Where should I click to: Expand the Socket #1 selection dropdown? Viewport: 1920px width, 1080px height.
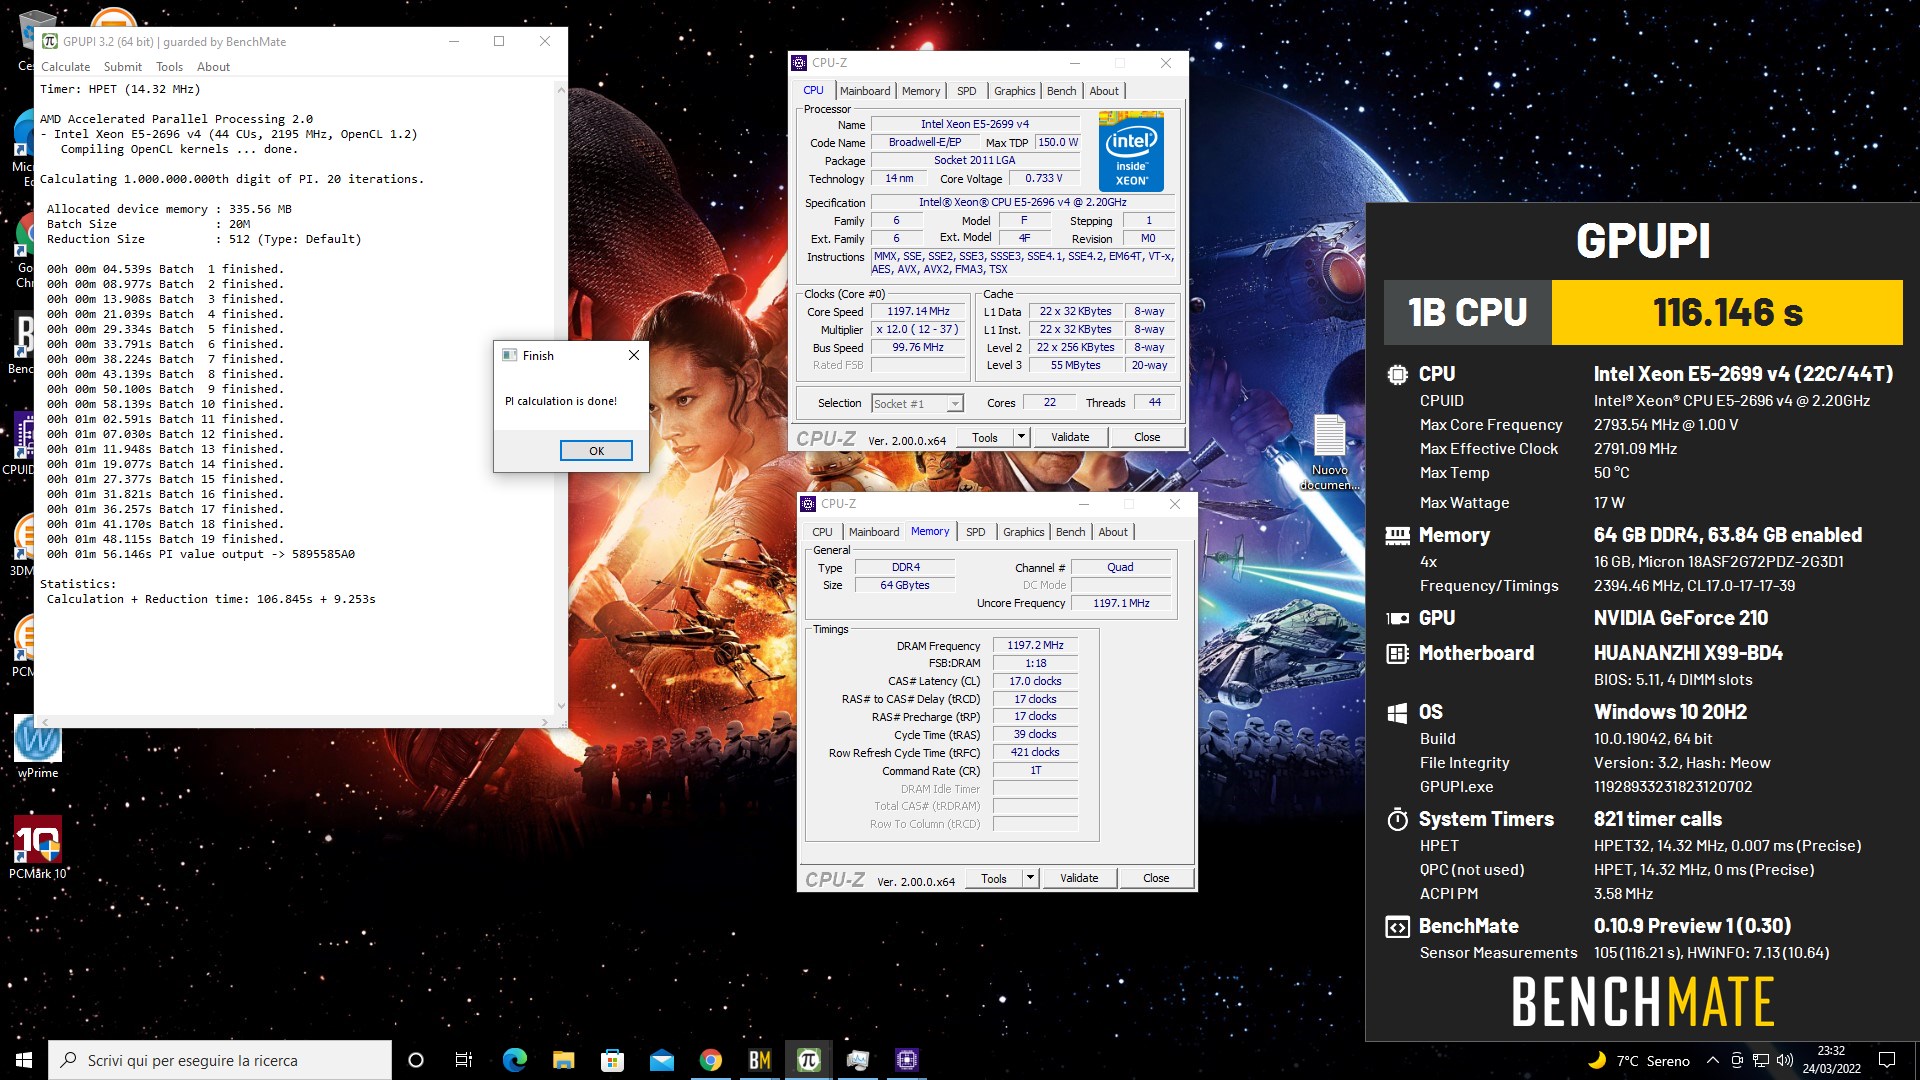pos(955,404)
